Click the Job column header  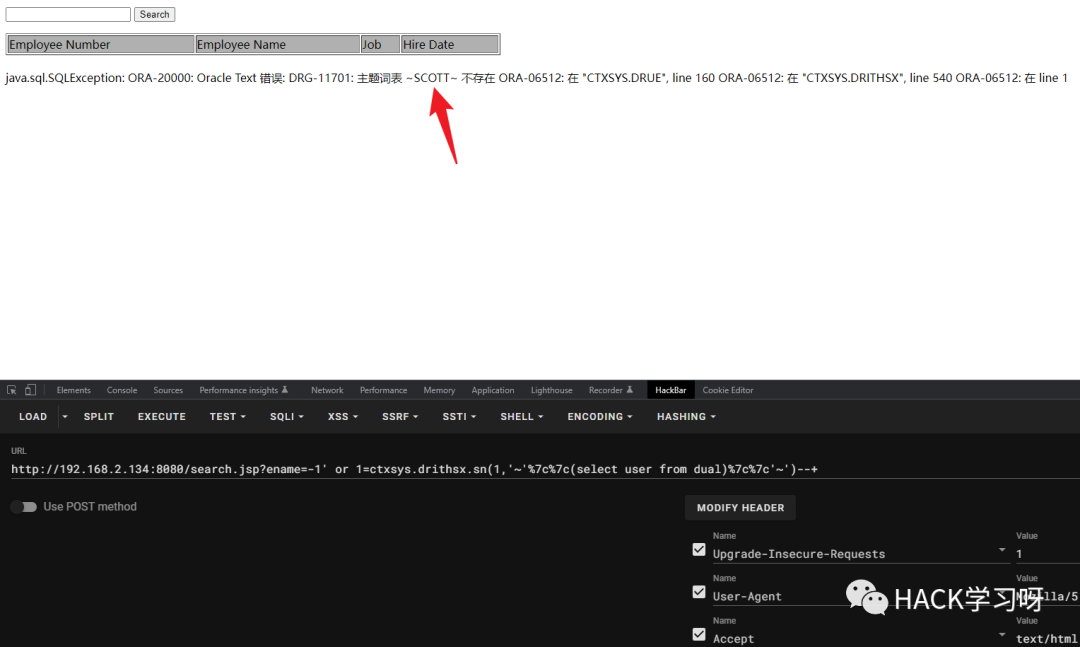tap(380, 45)
